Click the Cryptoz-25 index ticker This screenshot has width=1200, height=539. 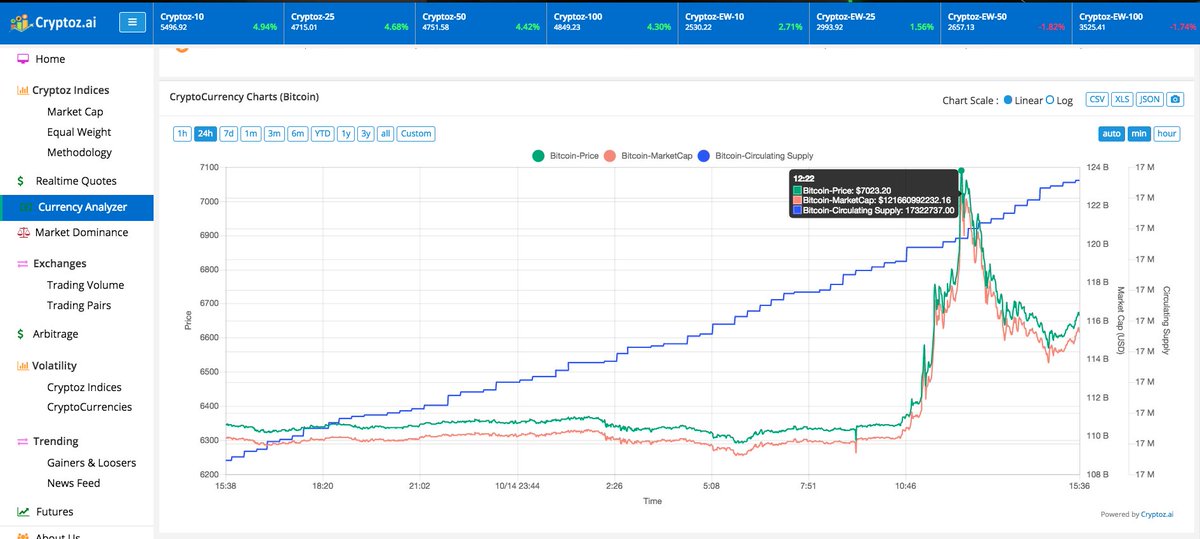pyautogui.click(x=349, y=21)
